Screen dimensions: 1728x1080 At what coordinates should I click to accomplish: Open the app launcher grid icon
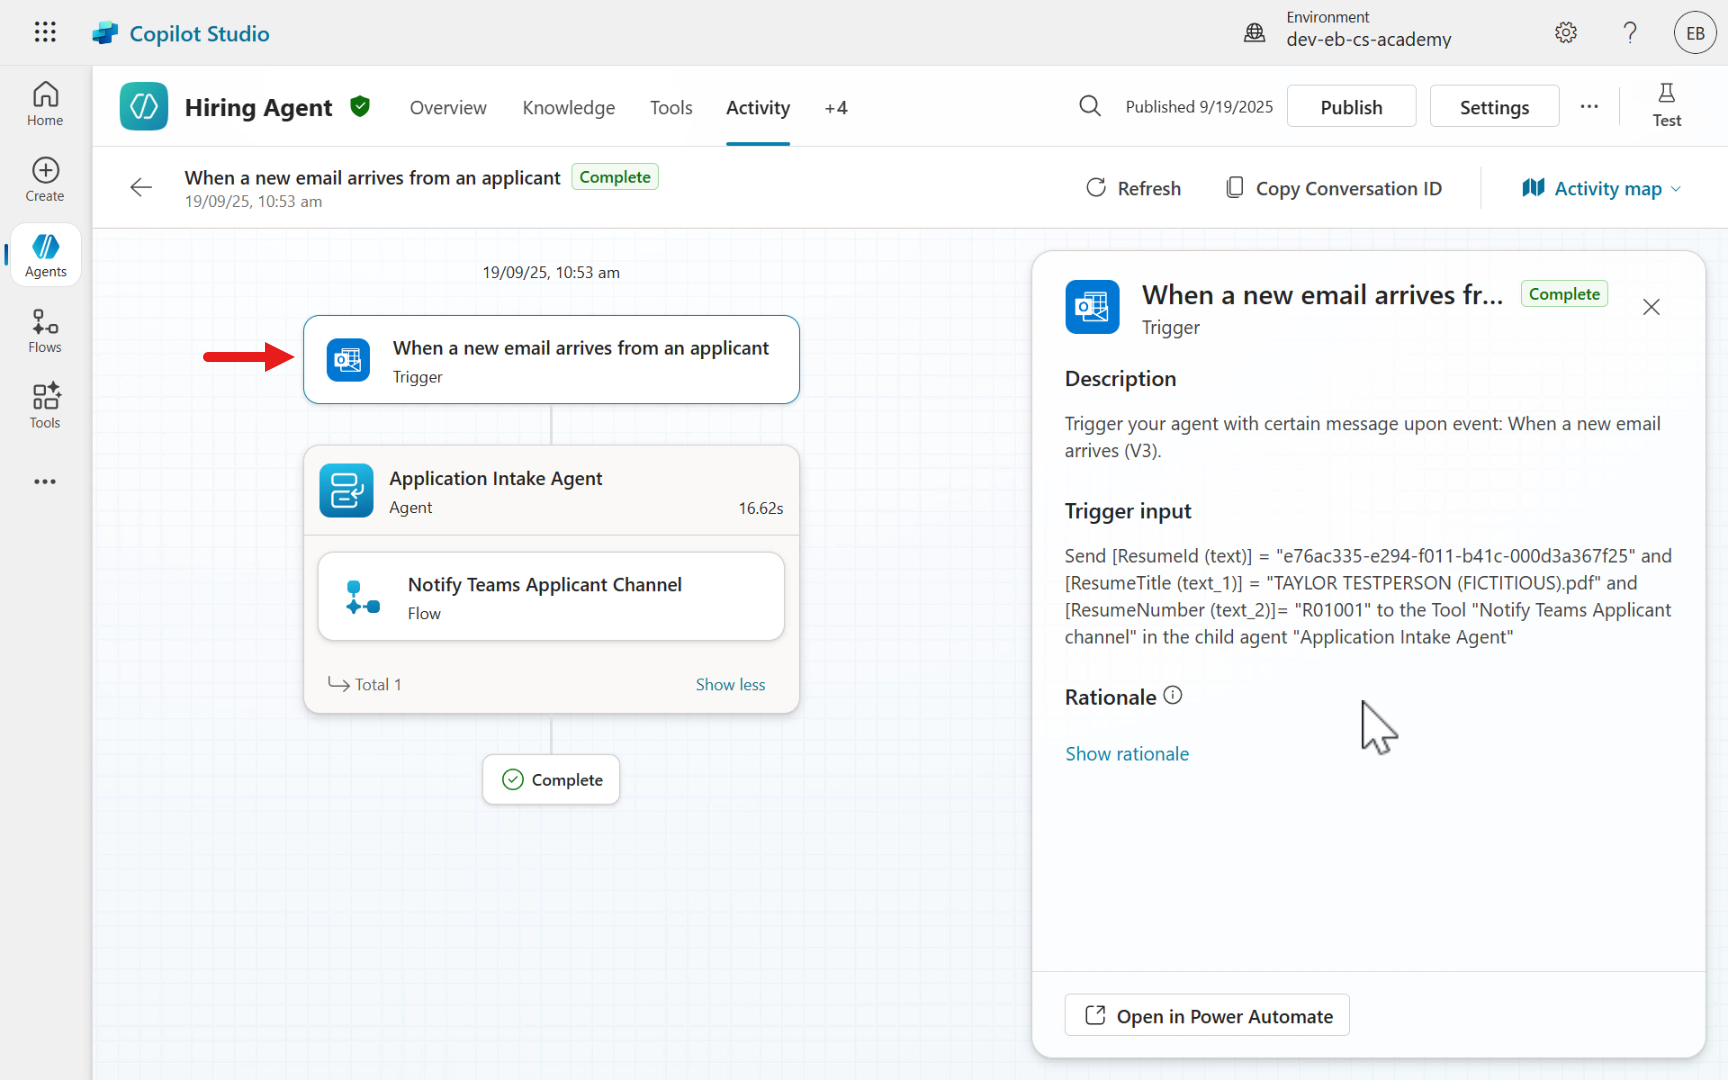point(45,32)
